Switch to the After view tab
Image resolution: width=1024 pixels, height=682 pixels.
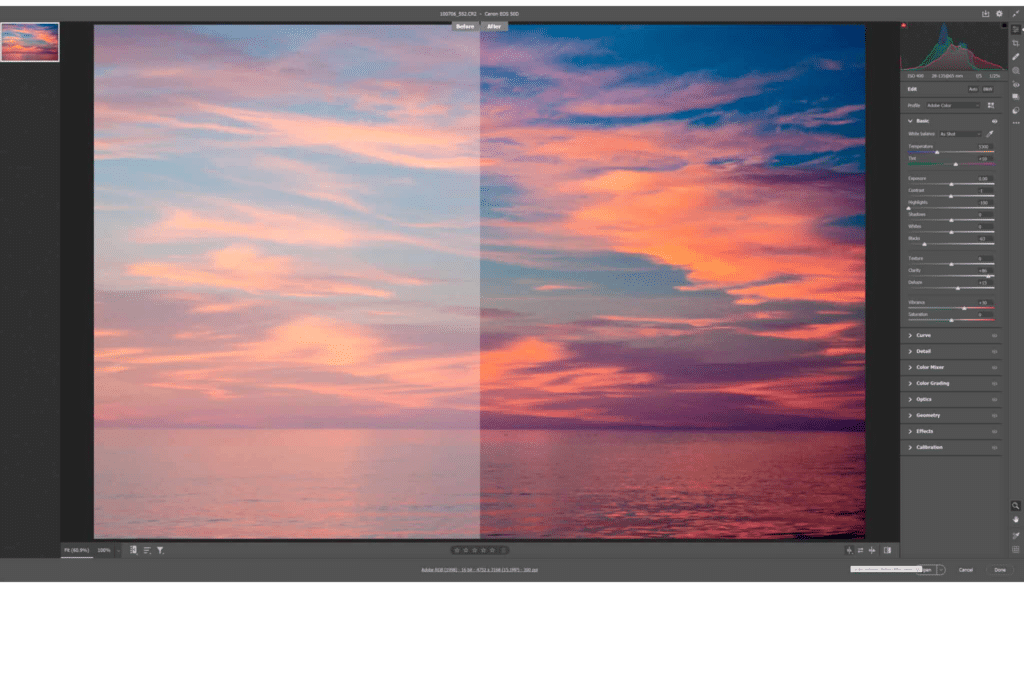pyautogui.click(x=493, y=26)
